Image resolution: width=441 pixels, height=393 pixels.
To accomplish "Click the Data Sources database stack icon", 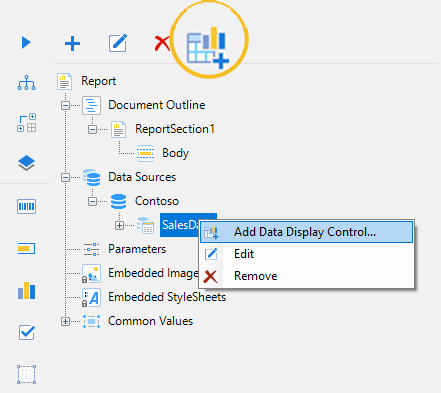I will tap(92, 177).
